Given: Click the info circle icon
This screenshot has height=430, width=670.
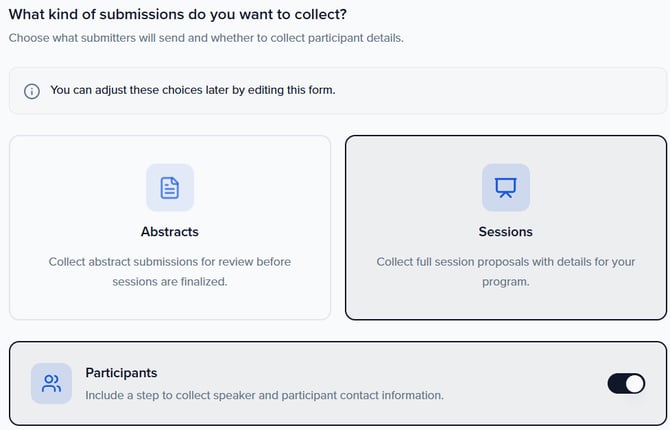Looking at the screenshot, I should [32, 90].
